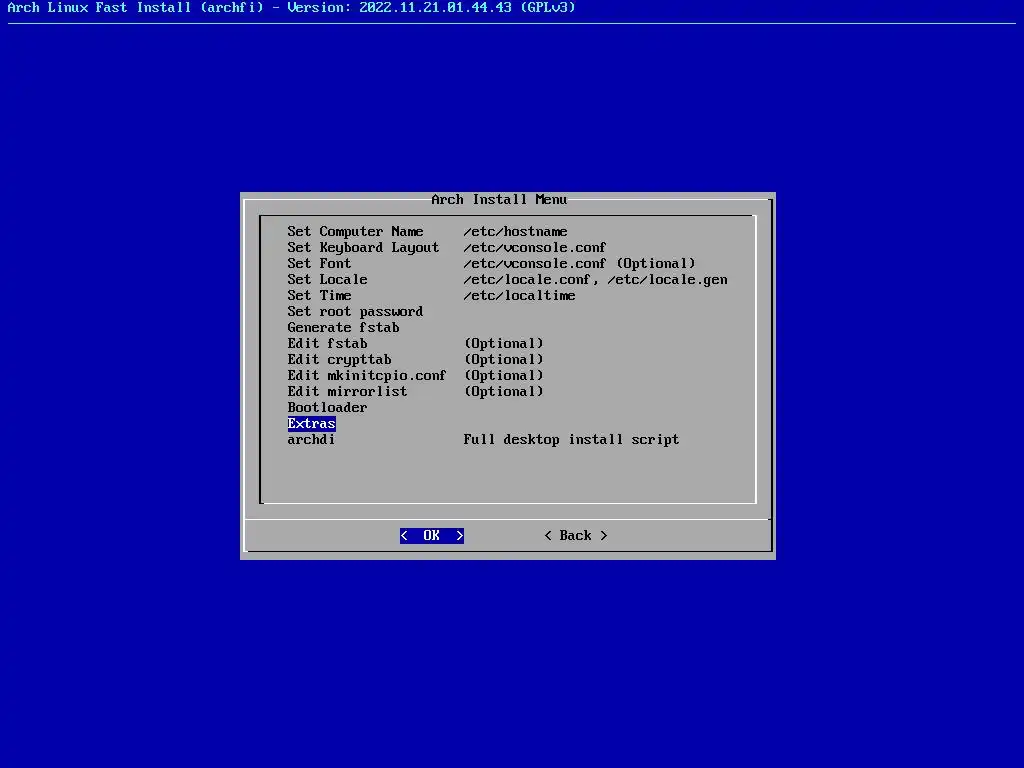The width and height of the screenshot is (1024, 768).
Task: Click /etc/vconsole.conf beside Set Keyboard Layout
Action: click(x=535, y=248)
